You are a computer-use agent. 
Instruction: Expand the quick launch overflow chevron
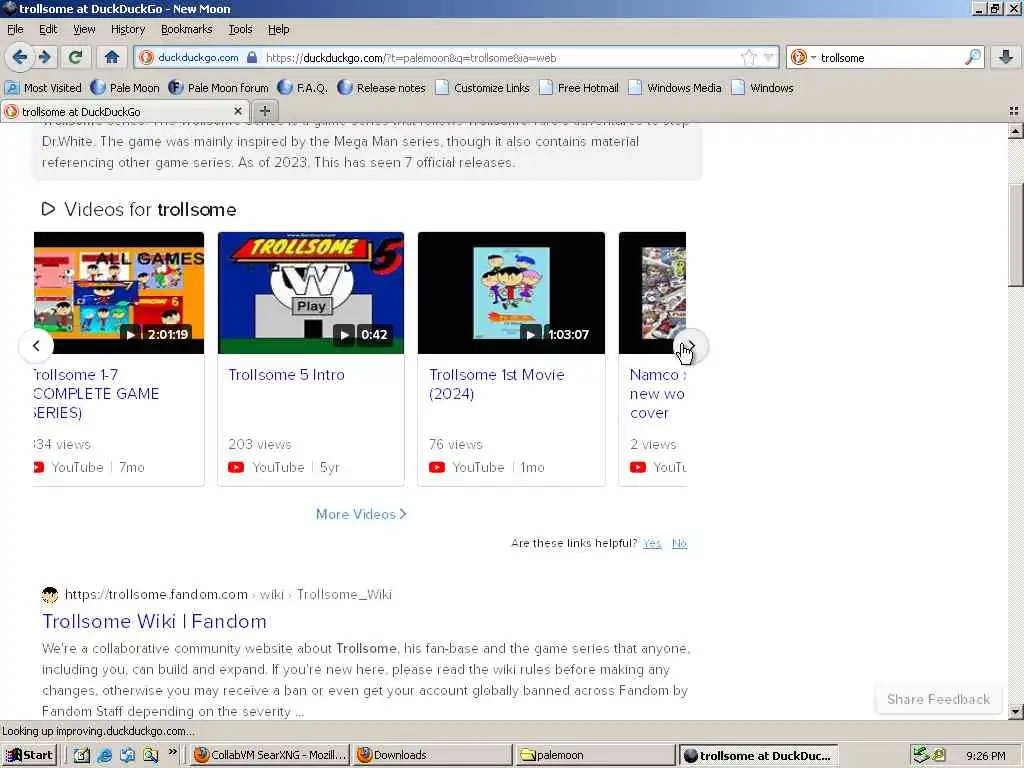(172, 752)
